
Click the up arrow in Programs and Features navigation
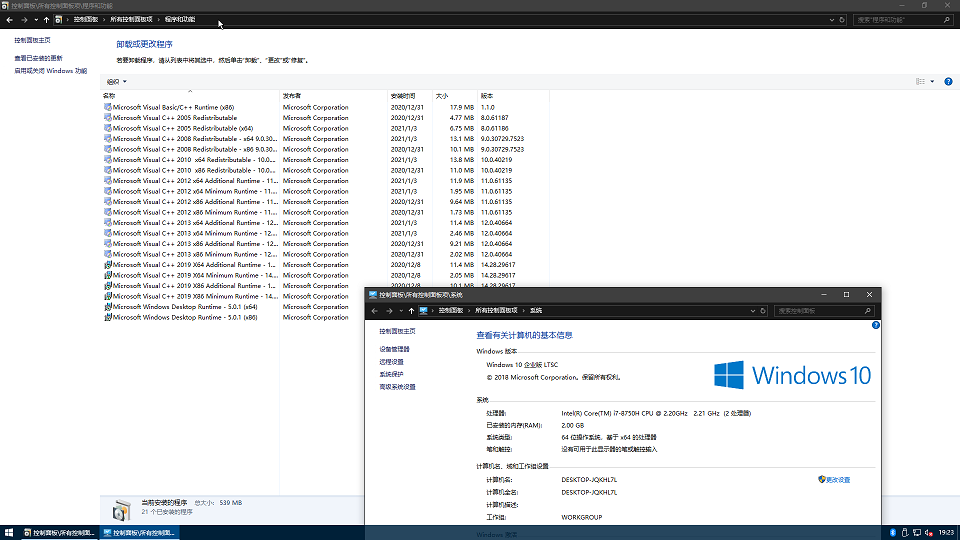pos(46,19)
